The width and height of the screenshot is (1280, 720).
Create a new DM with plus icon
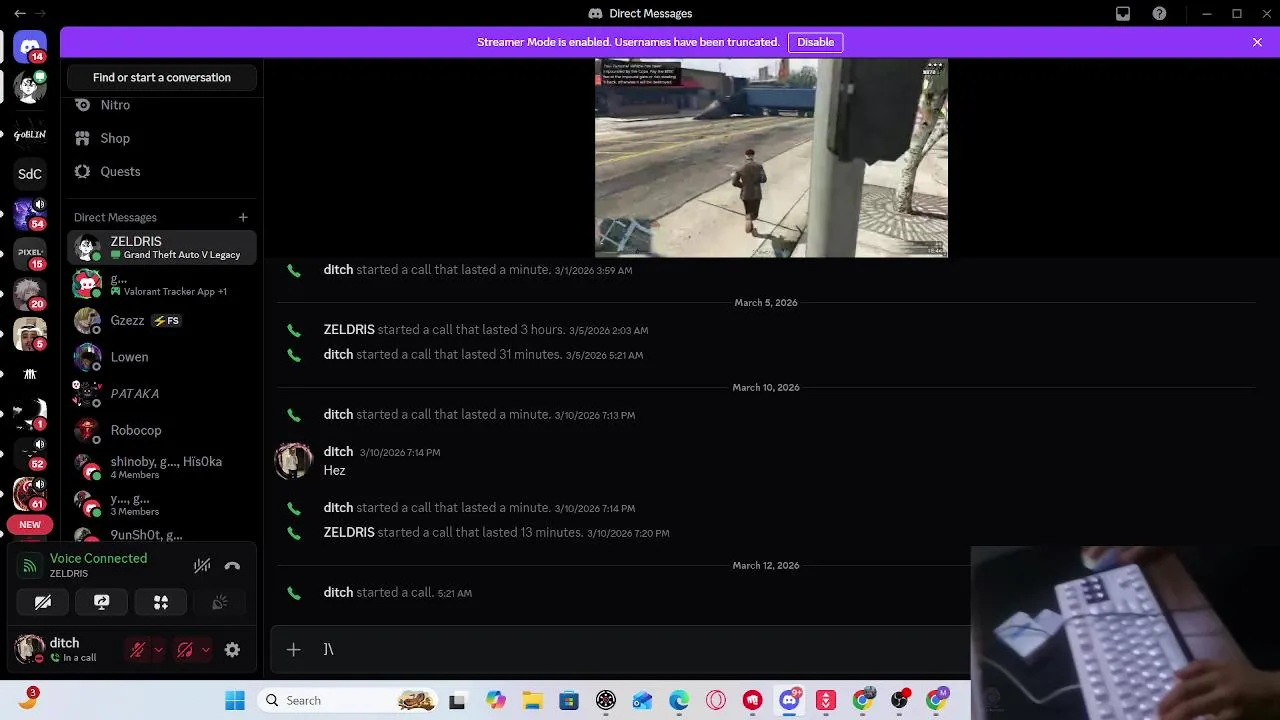(242, 217)
